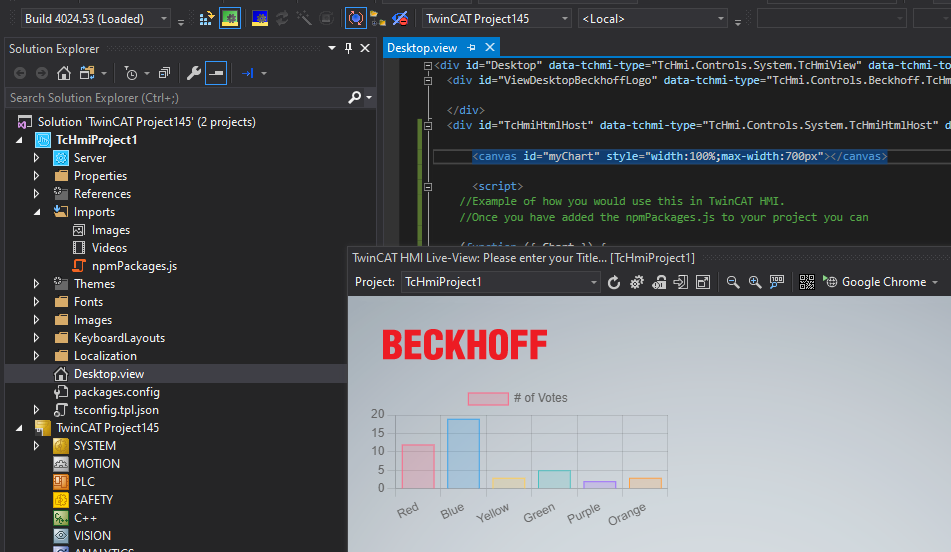Select Desktop.view in Solution Explorer
951x552 pixels.
[x=109, y=374]
